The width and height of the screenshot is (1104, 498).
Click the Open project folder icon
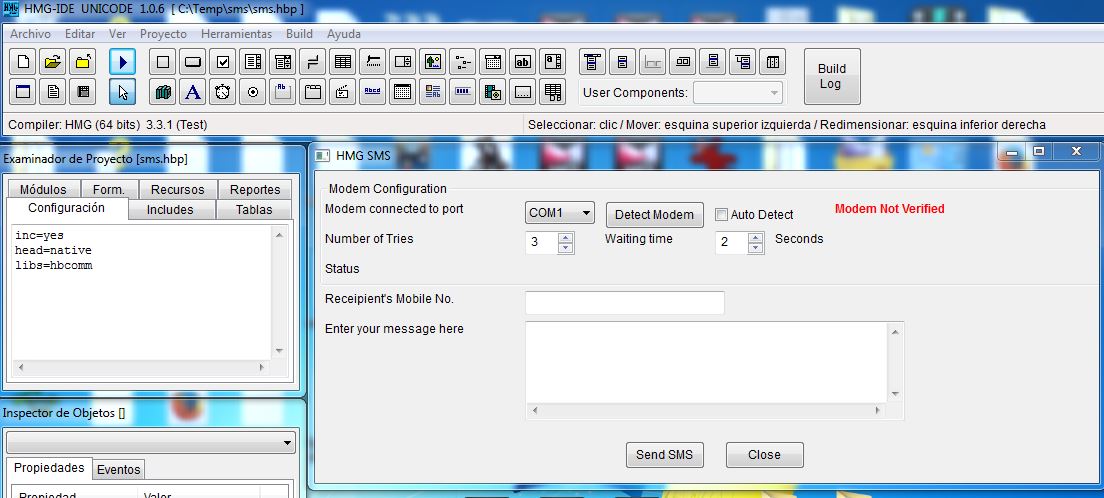[x=53, y=62]
